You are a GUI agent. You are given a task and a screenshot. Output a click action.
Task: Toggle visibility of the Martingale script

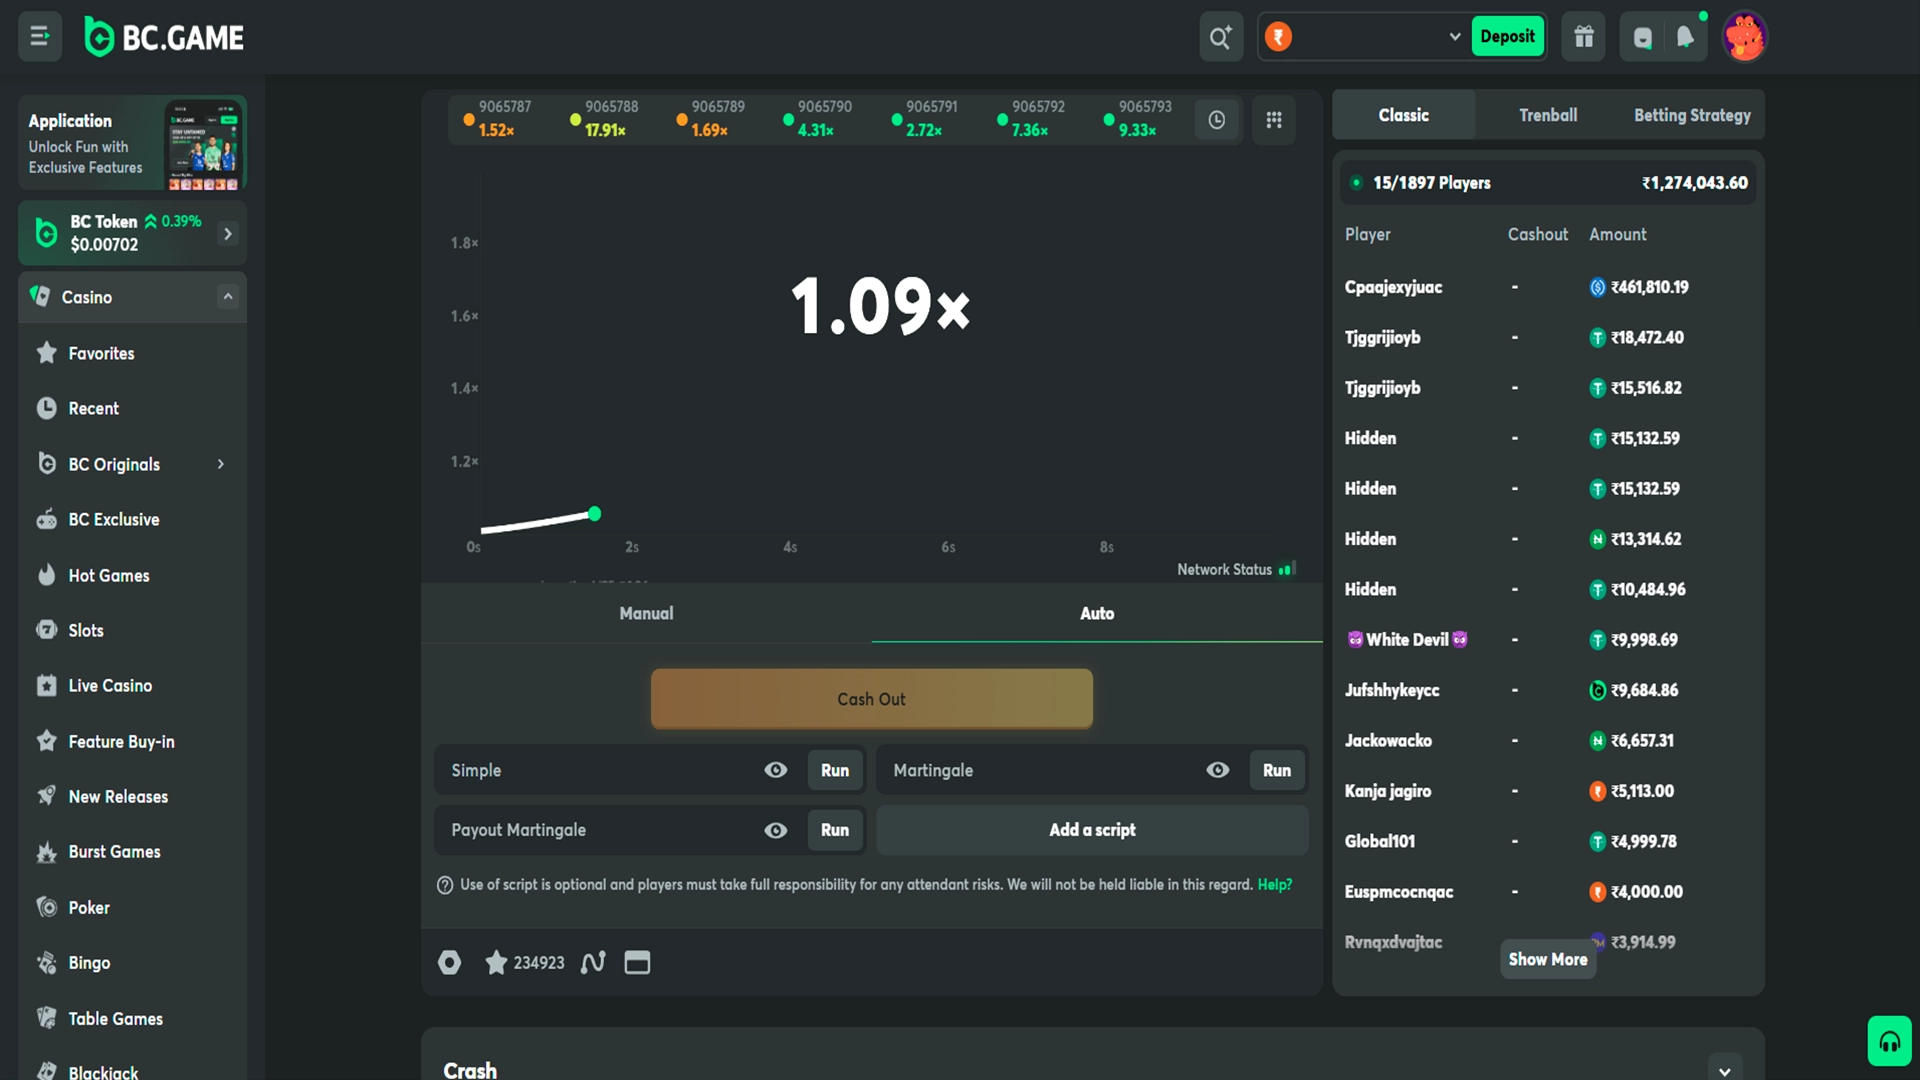[1217, 770]
